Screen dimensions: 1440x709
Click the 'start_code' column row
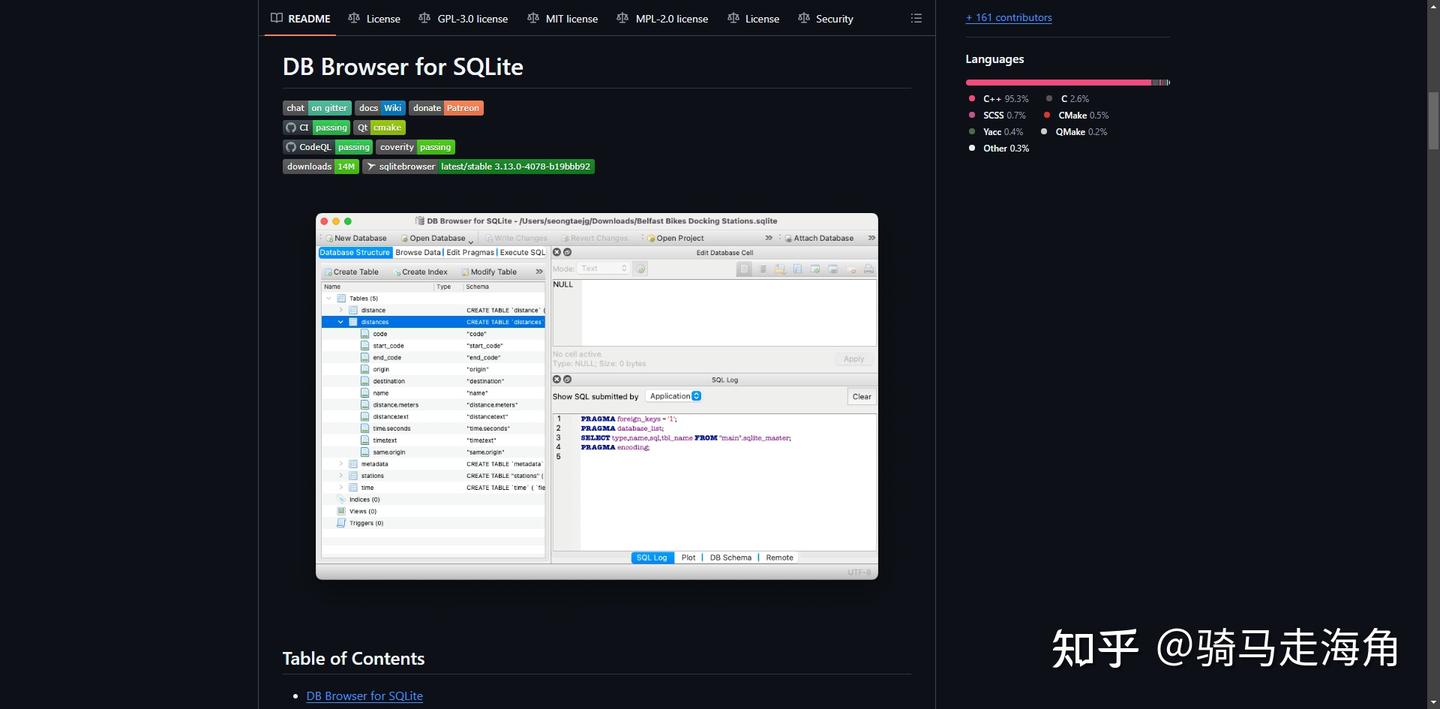point(434,346)
